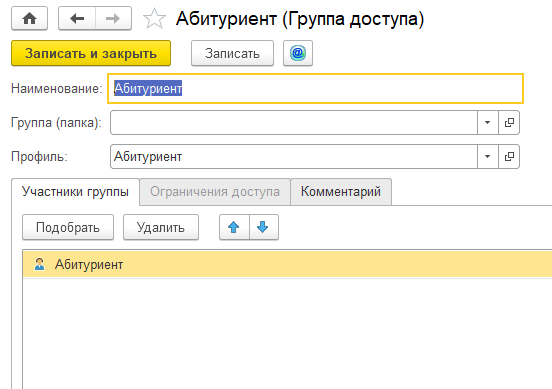Open the Профиль item icon
Image resolution: width=552 pixels, height=389 pixels.
pos(509,156)
